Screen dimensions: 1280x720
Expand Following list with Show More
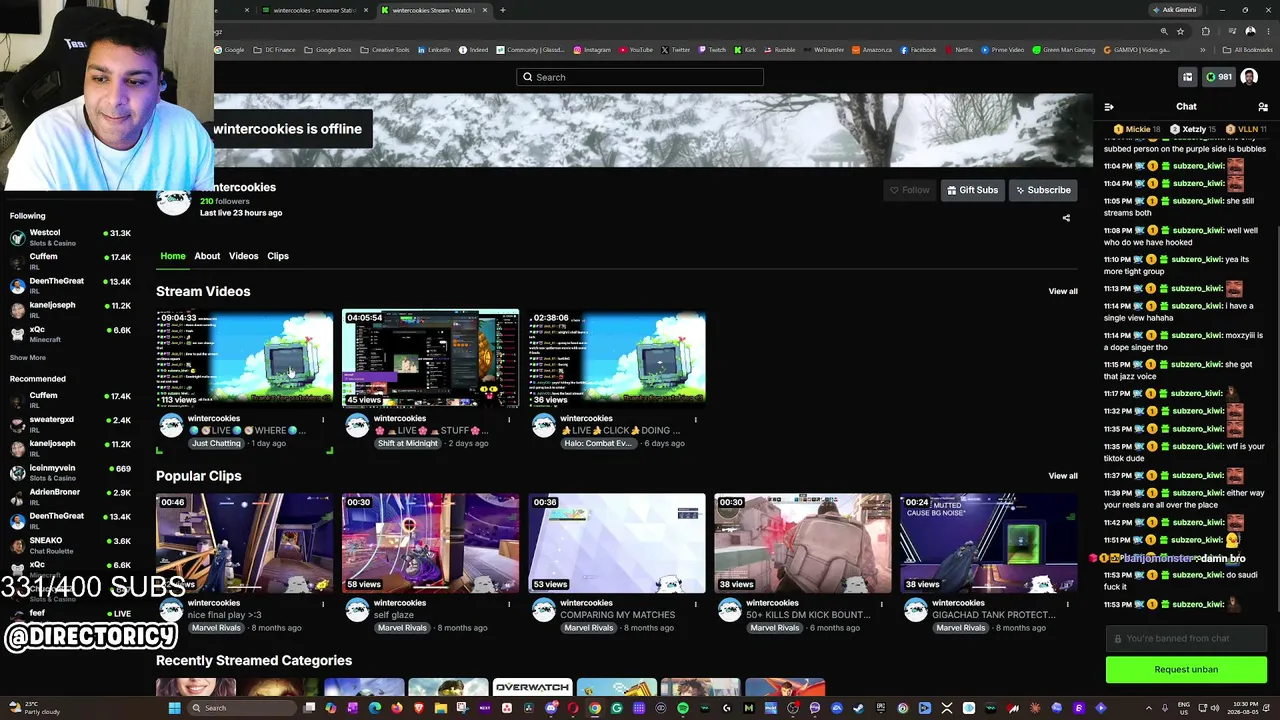coord(28,357)
